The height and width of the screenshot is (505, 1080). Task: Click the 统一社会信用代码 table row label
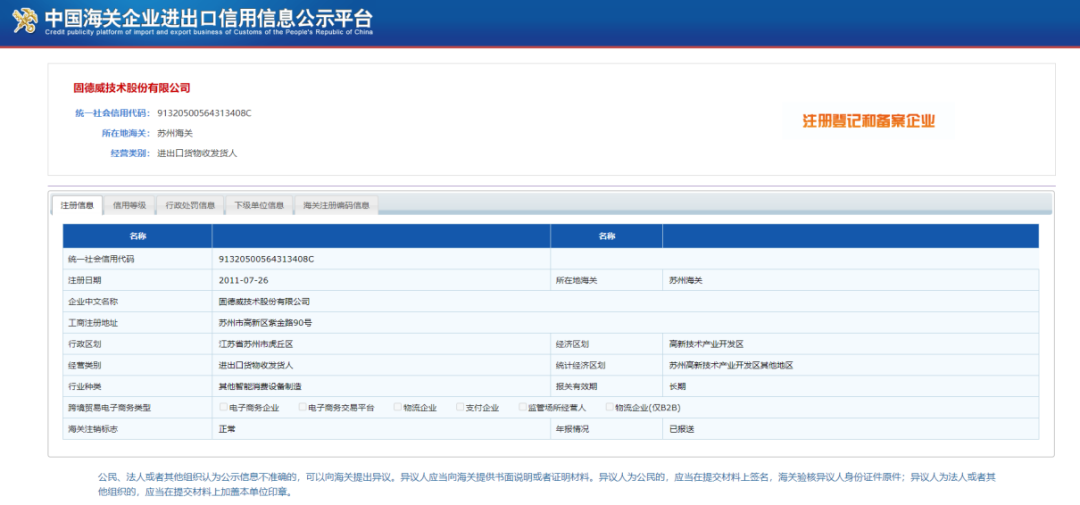[101, 259]
